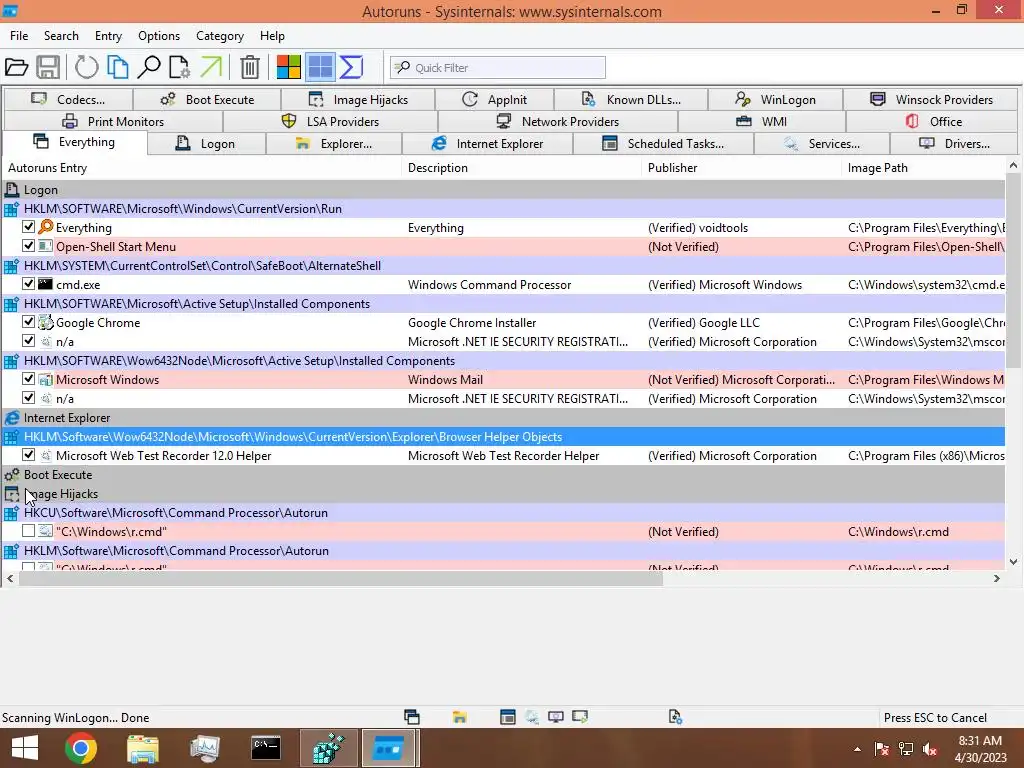This screenshot has height=768, width=1024.
Task: Open the Help menu
Action: [x=272, y=36]
